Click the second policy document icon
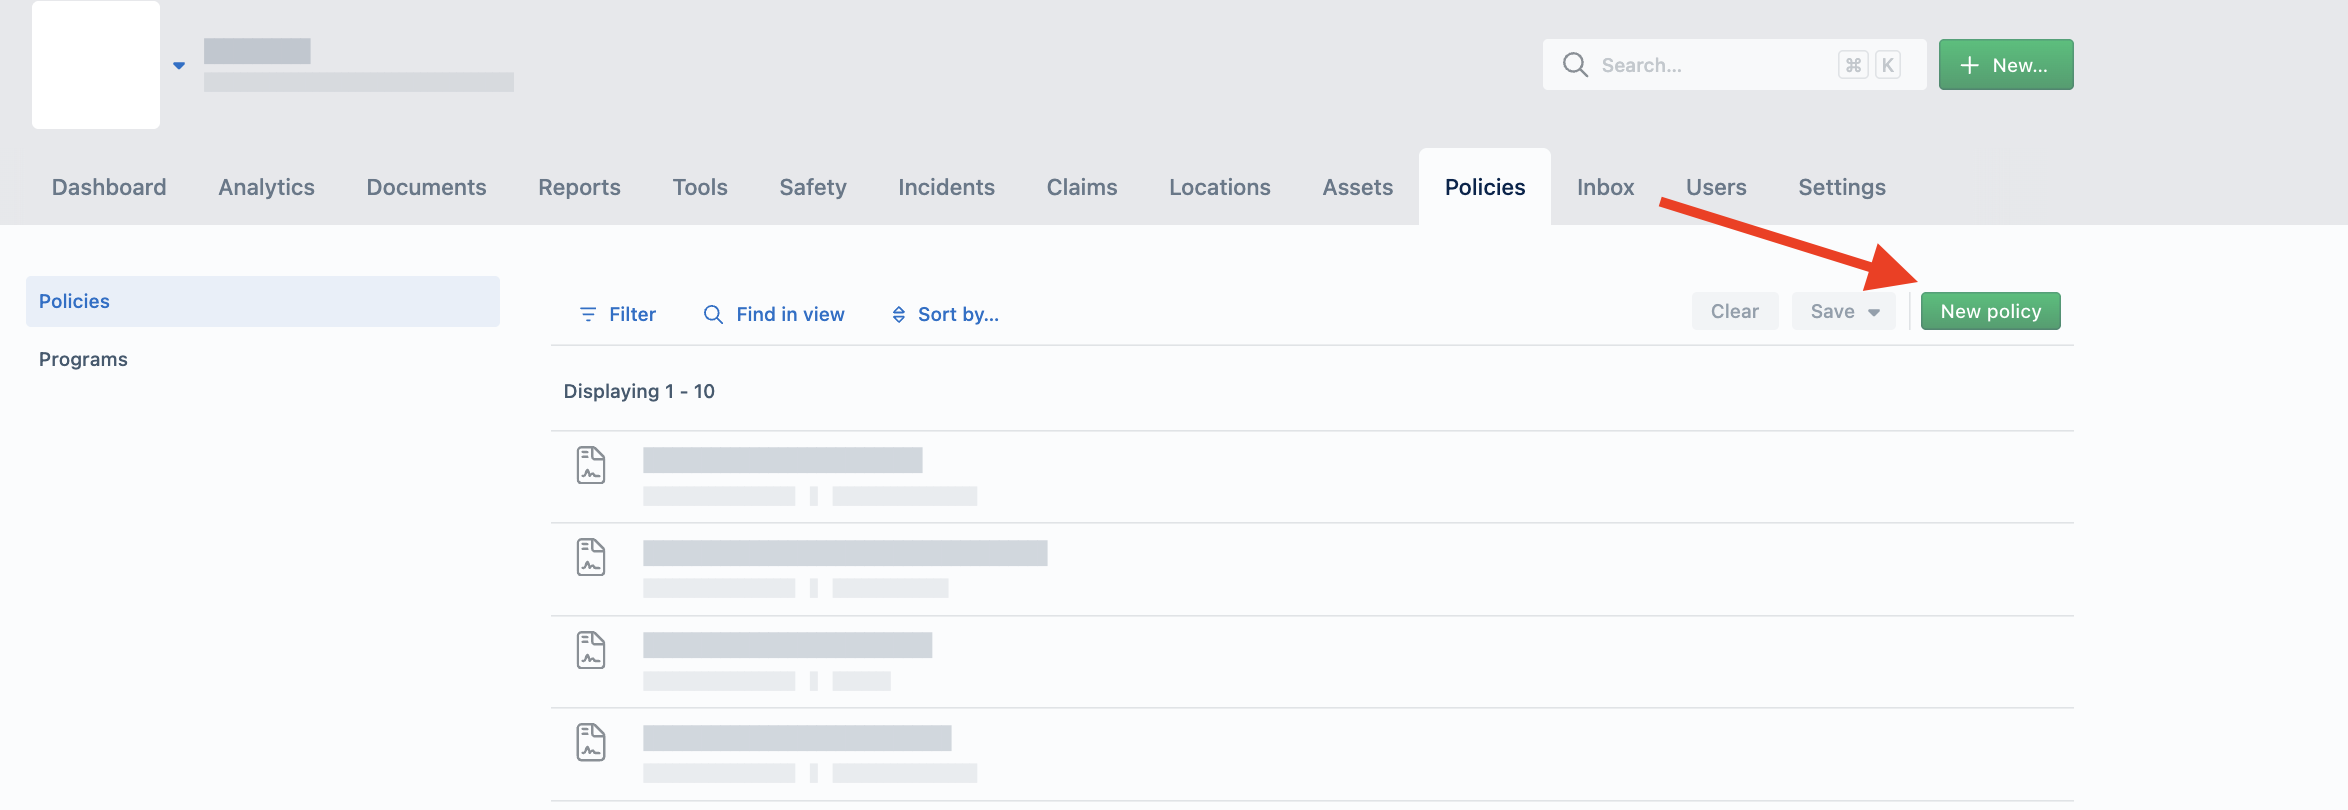The image size is (2348, 810). 591,557
